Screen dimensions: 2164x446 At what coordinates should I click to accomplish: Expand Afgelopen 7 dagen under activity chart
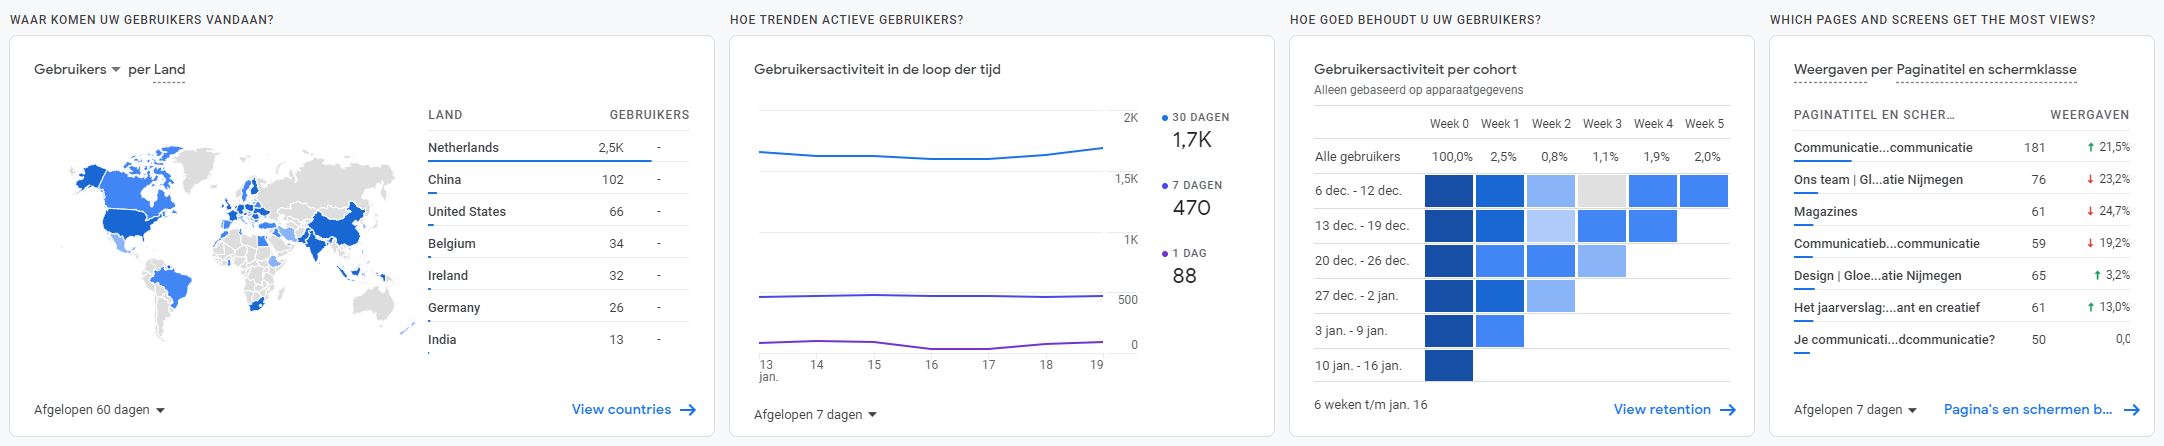tap(815, 414)
